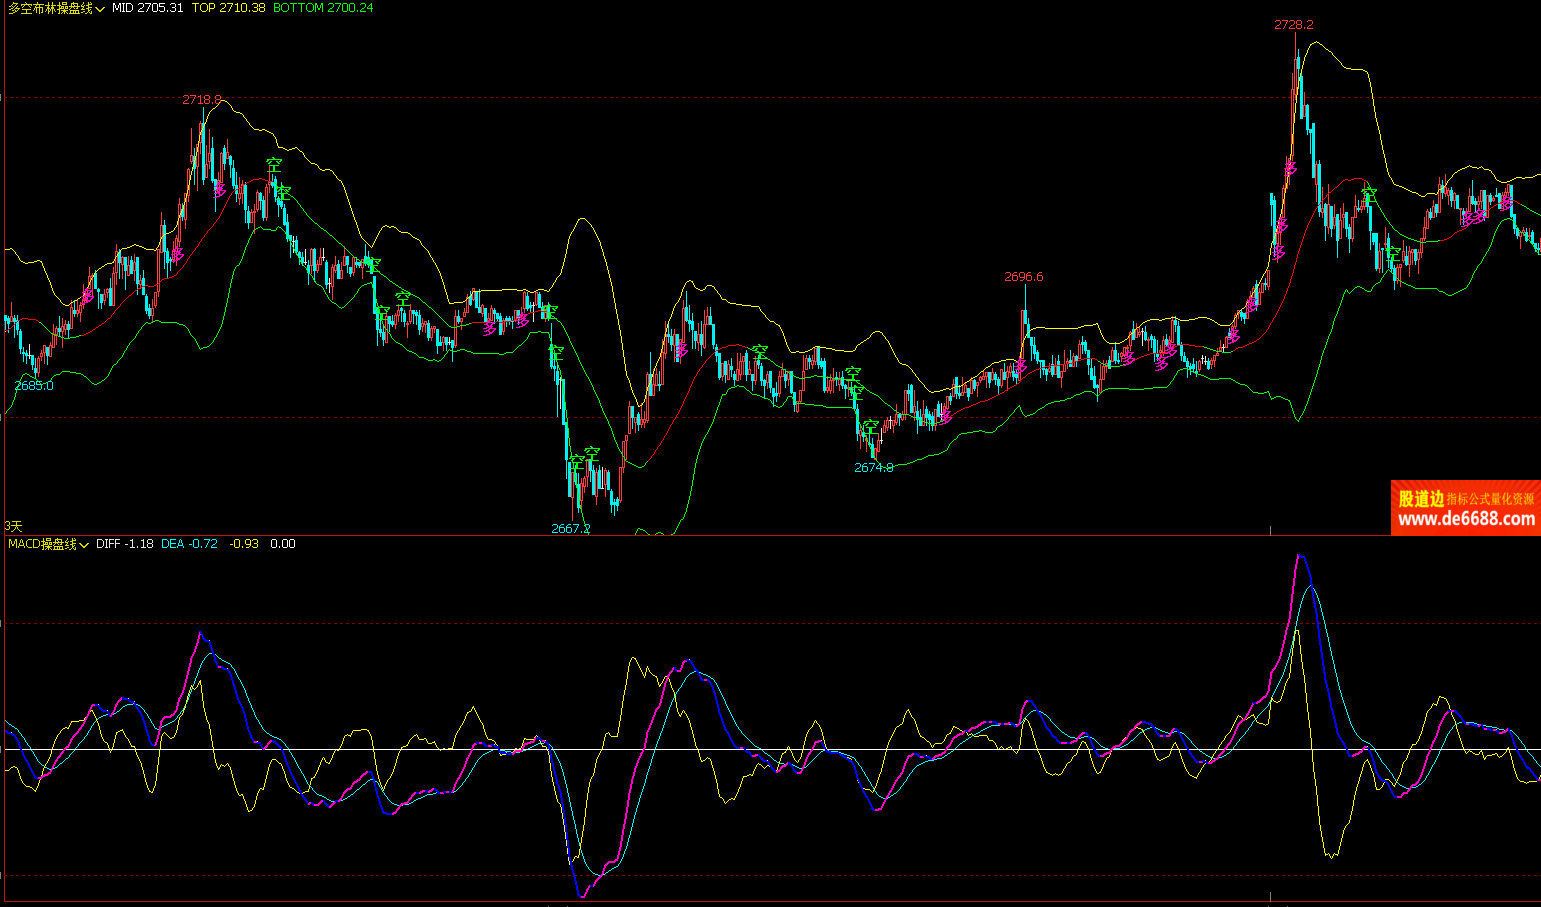This screenshot has height=907, width=1541.
Task: Select the 2667.2 lowest price label
Action: coord(571,529)
